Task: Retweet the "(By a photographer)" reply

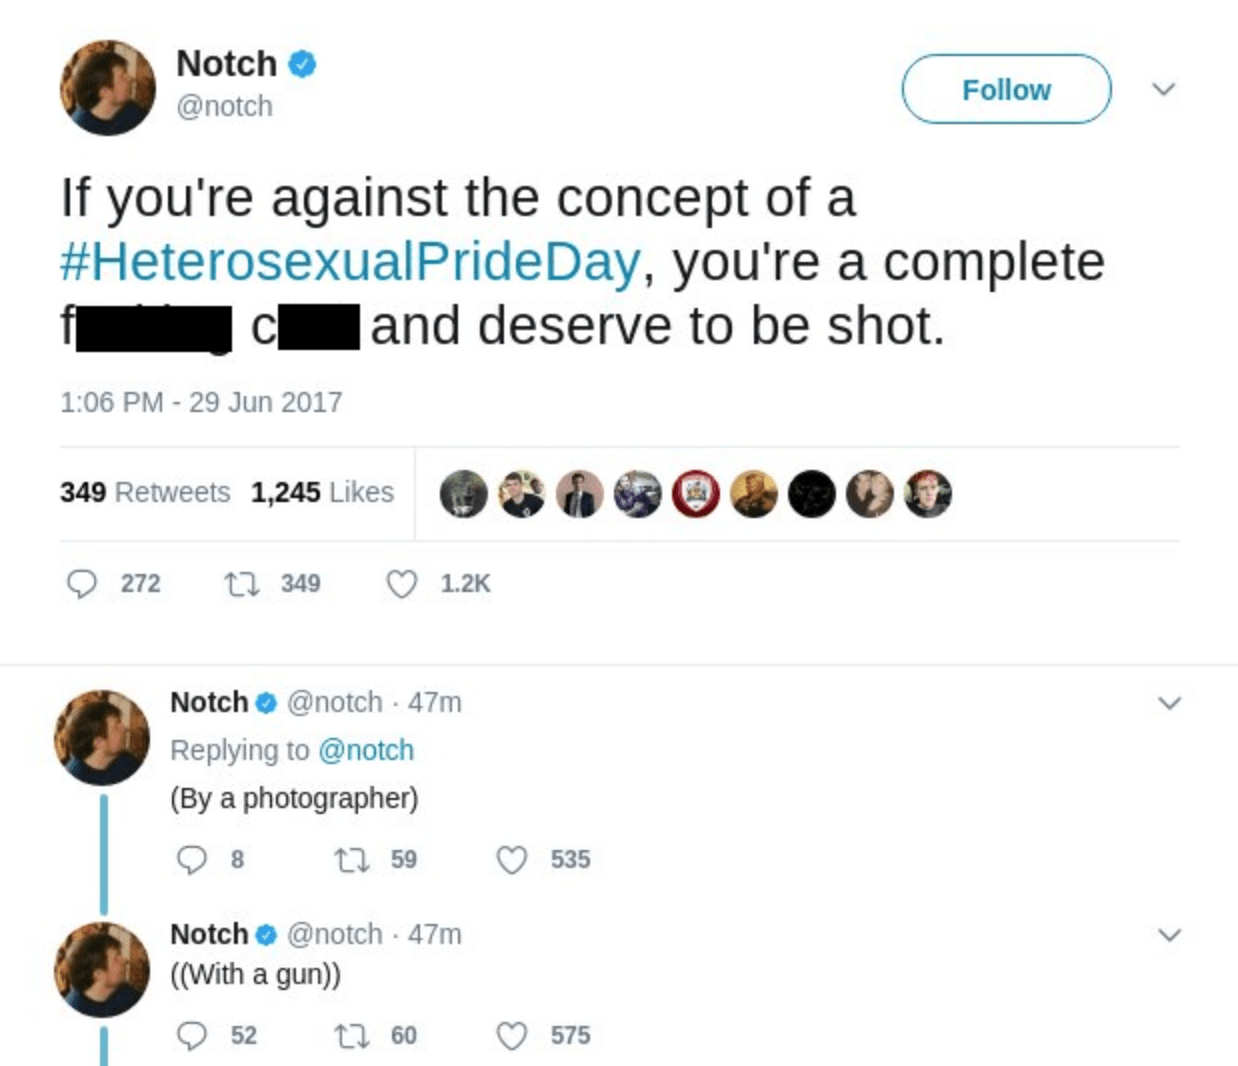Action: click(350, 860)
